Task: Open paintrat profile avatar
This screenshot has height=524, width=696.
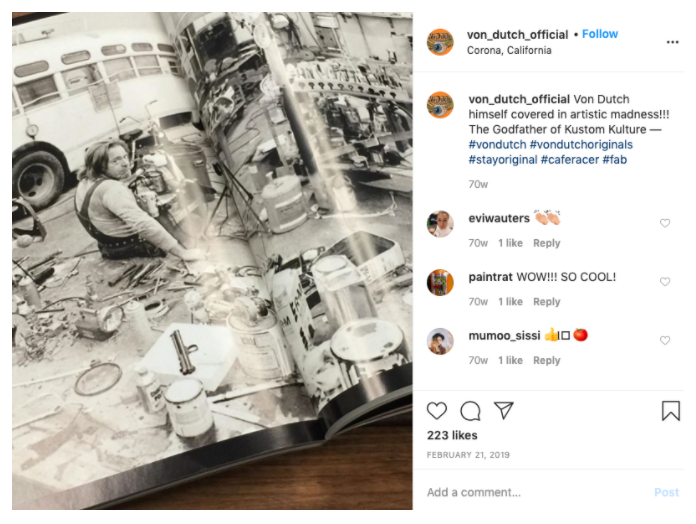Action: (x=440, y=283)
